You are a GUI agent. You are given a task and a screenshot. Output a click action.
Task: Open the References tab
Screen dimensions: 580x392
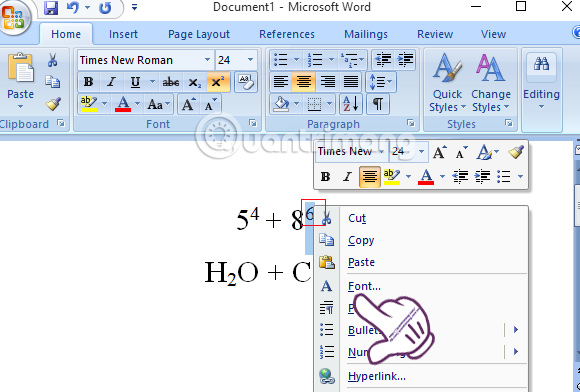point(287,34)
